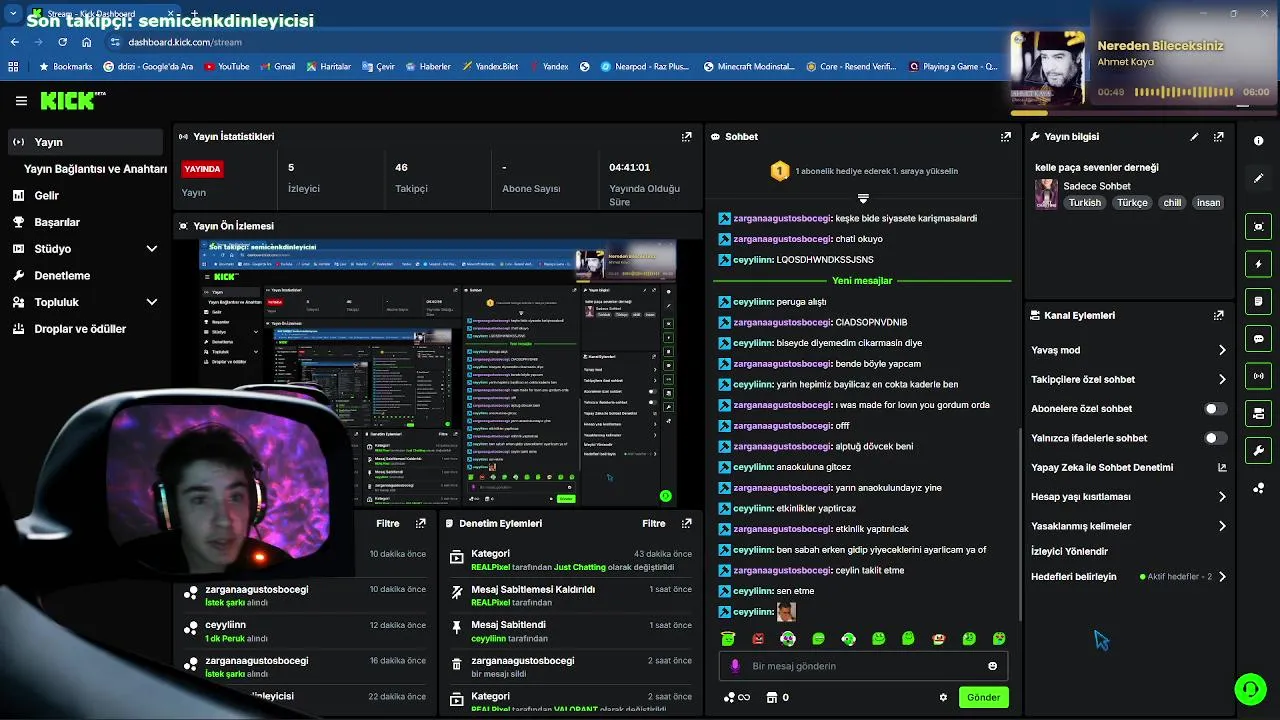1280x720 pixels.
Task: Open Başarılar in the left sidebar
Action: point(84,222)
